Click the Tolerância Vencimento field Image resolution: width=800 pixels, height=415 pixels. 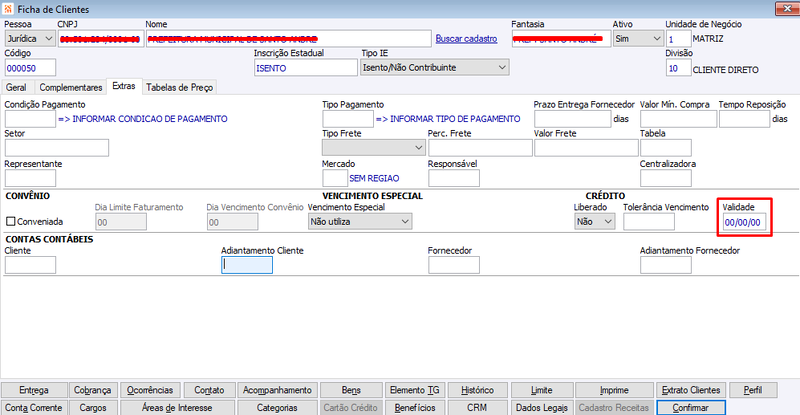[x=649, y=222]
